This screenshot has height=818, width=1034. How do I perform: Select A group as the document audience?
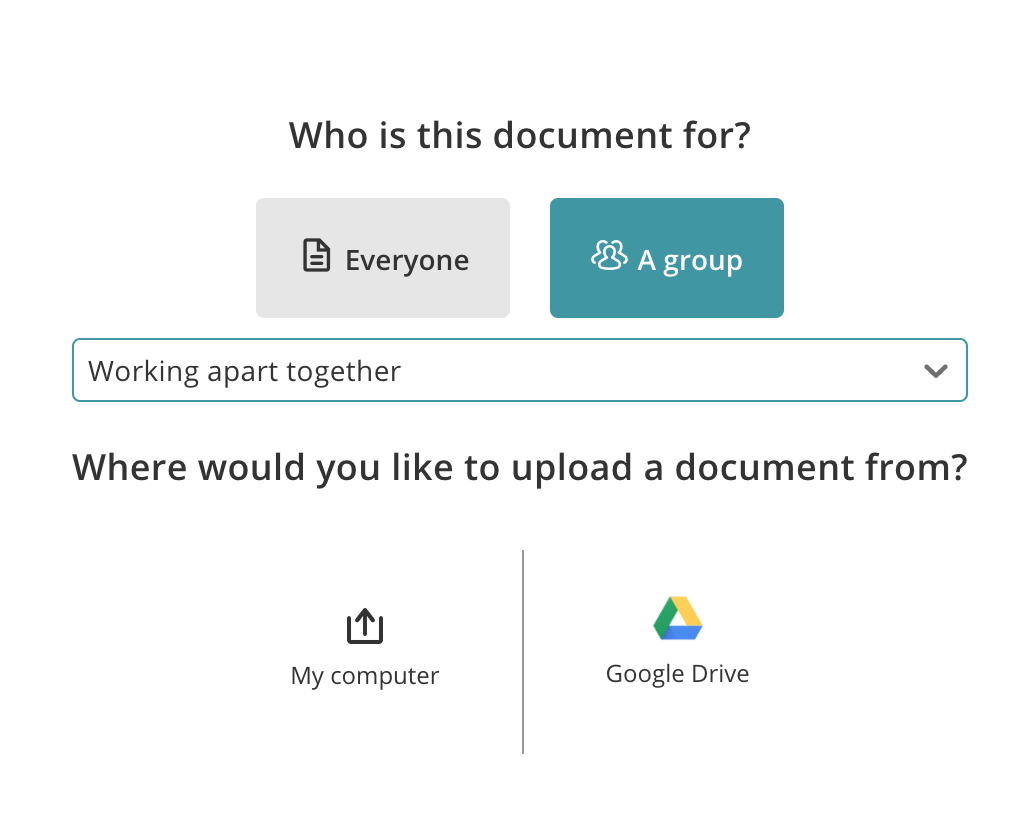tap(667, 258)
